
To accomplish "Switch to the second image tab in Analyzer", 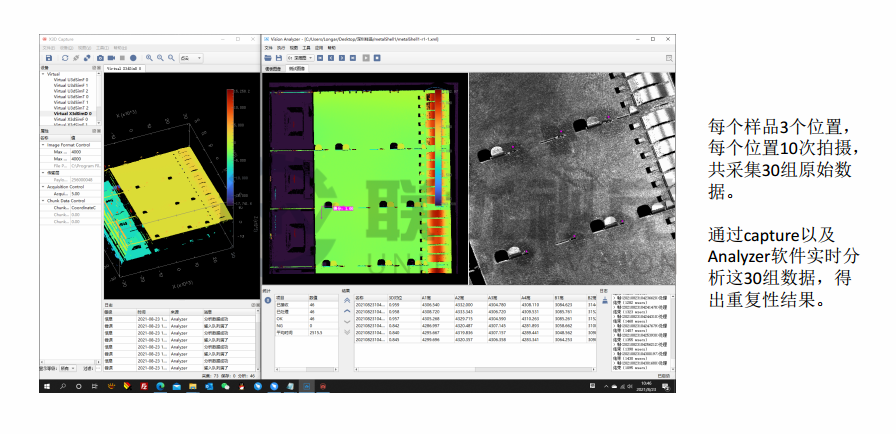I will [x=297, y=69].
